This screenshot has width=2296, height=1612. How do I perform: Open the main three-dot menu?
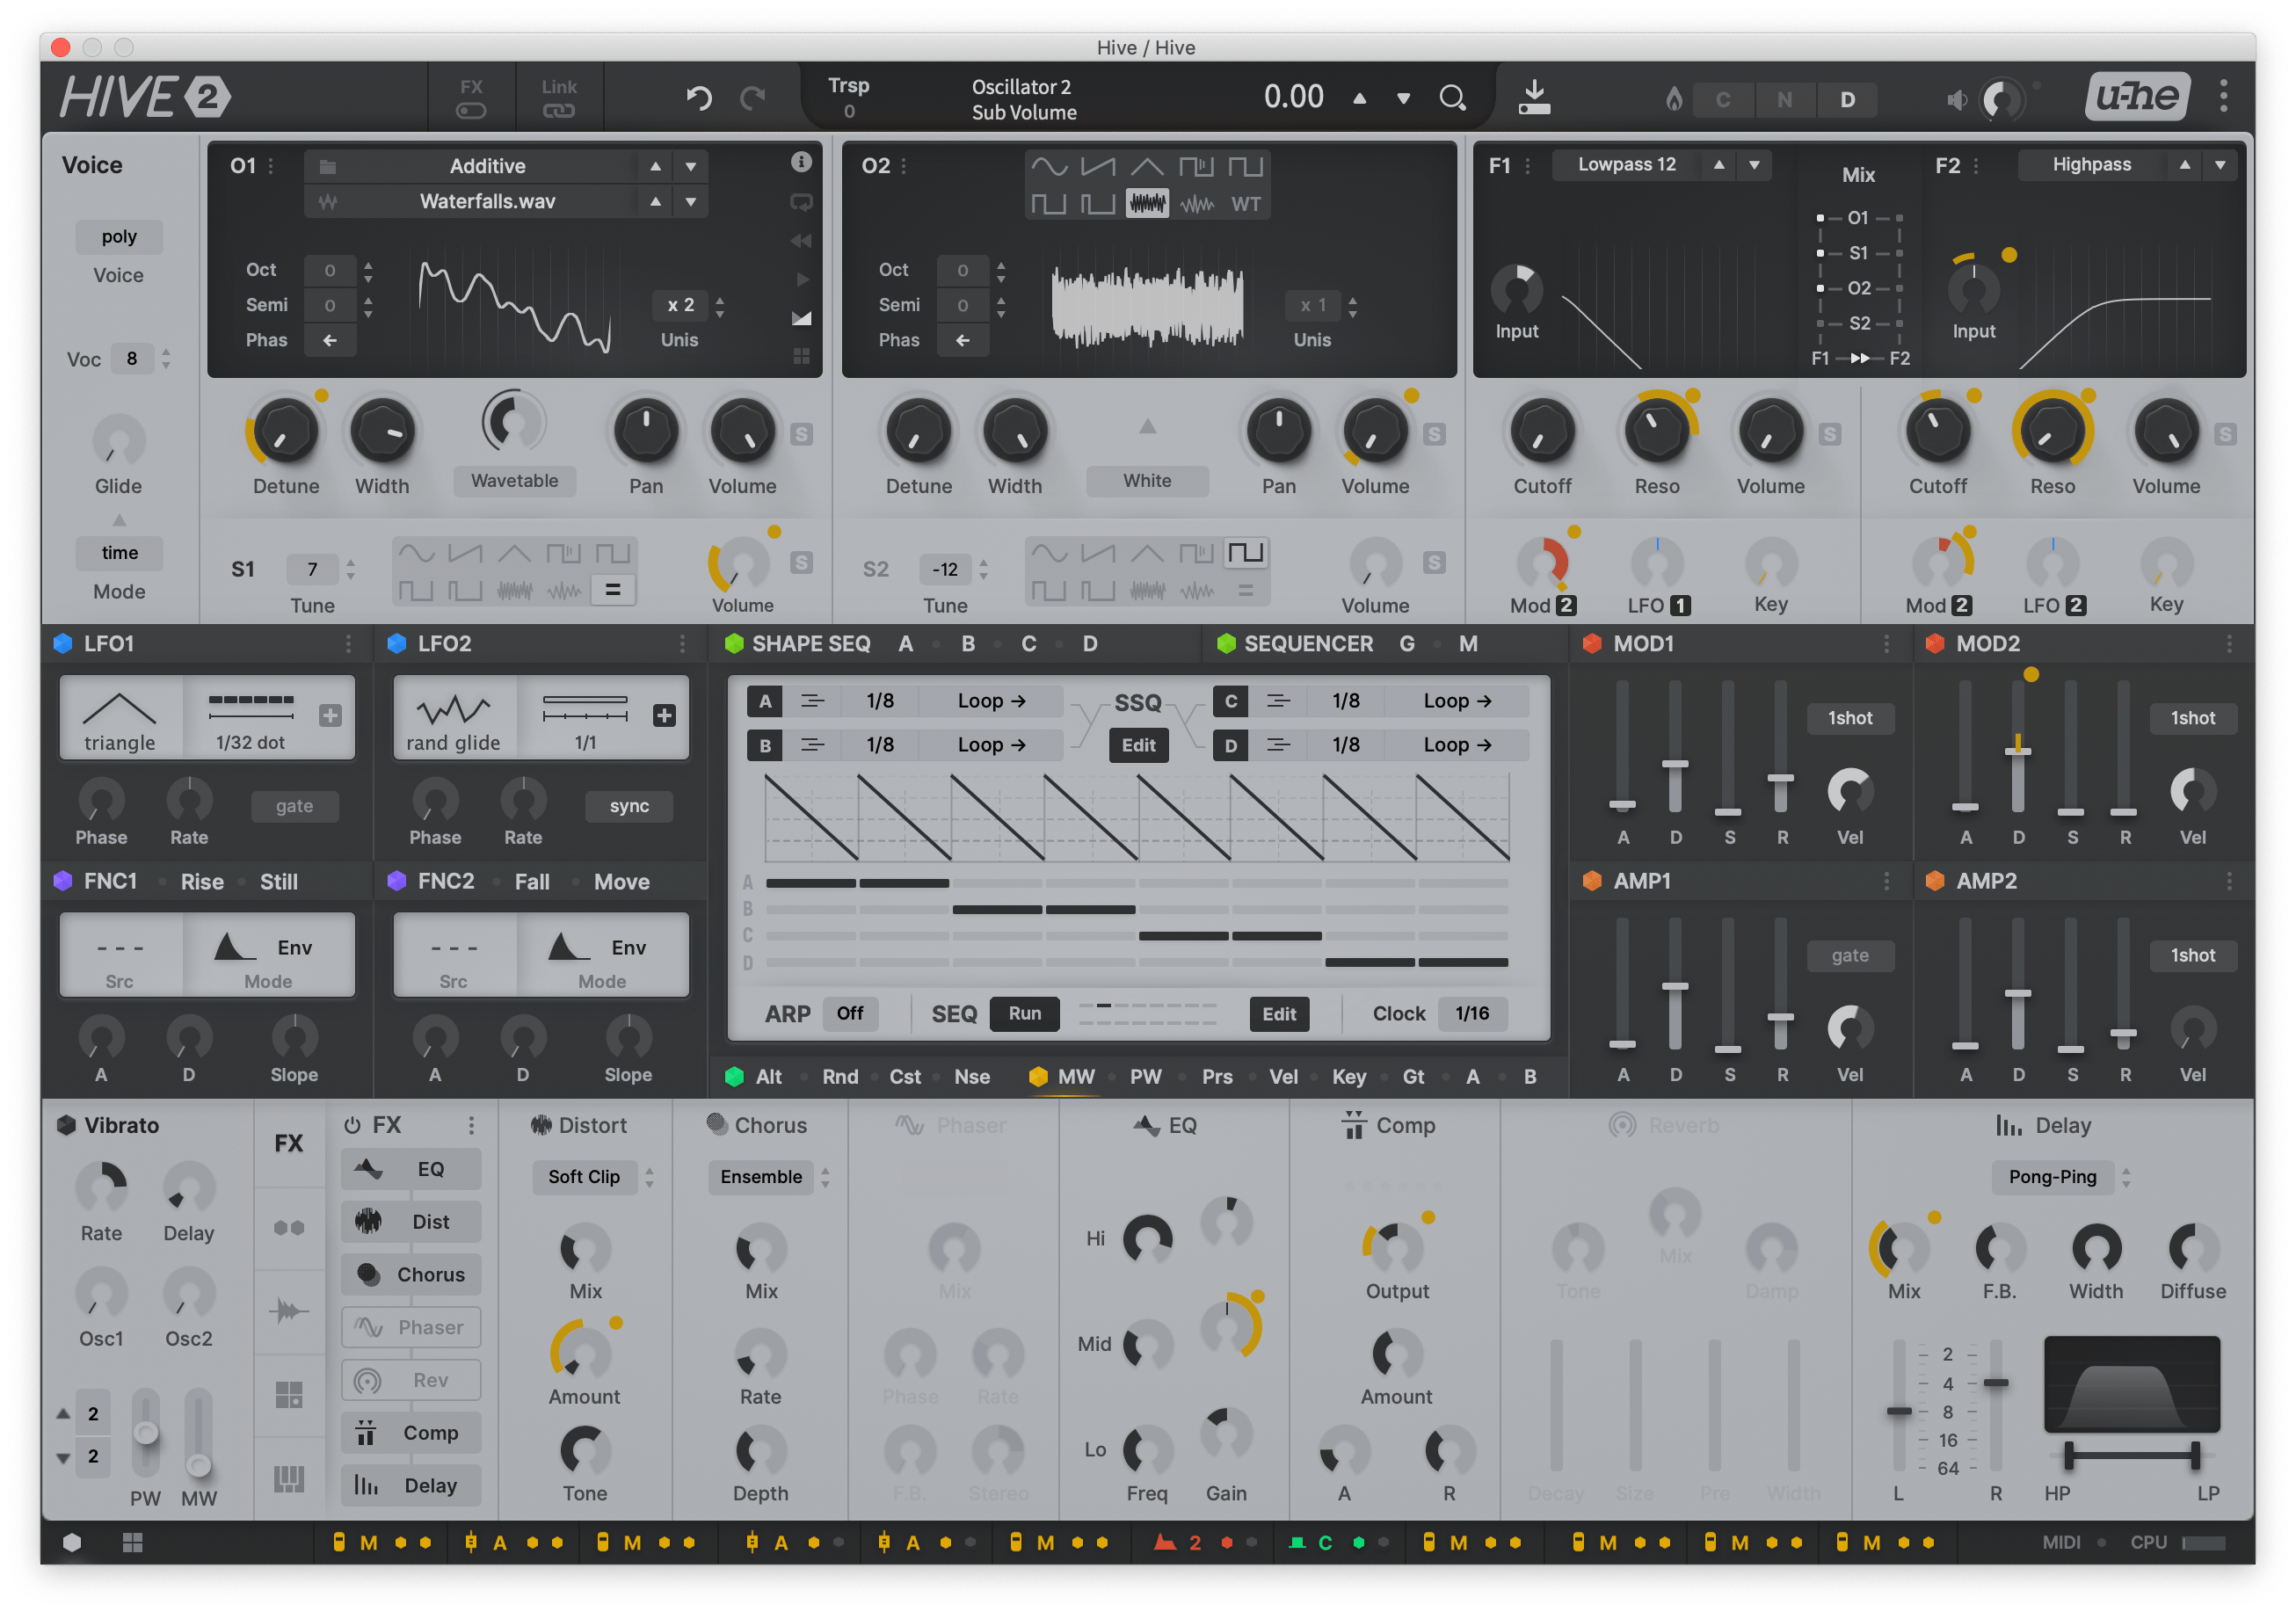coord(2223,96)
